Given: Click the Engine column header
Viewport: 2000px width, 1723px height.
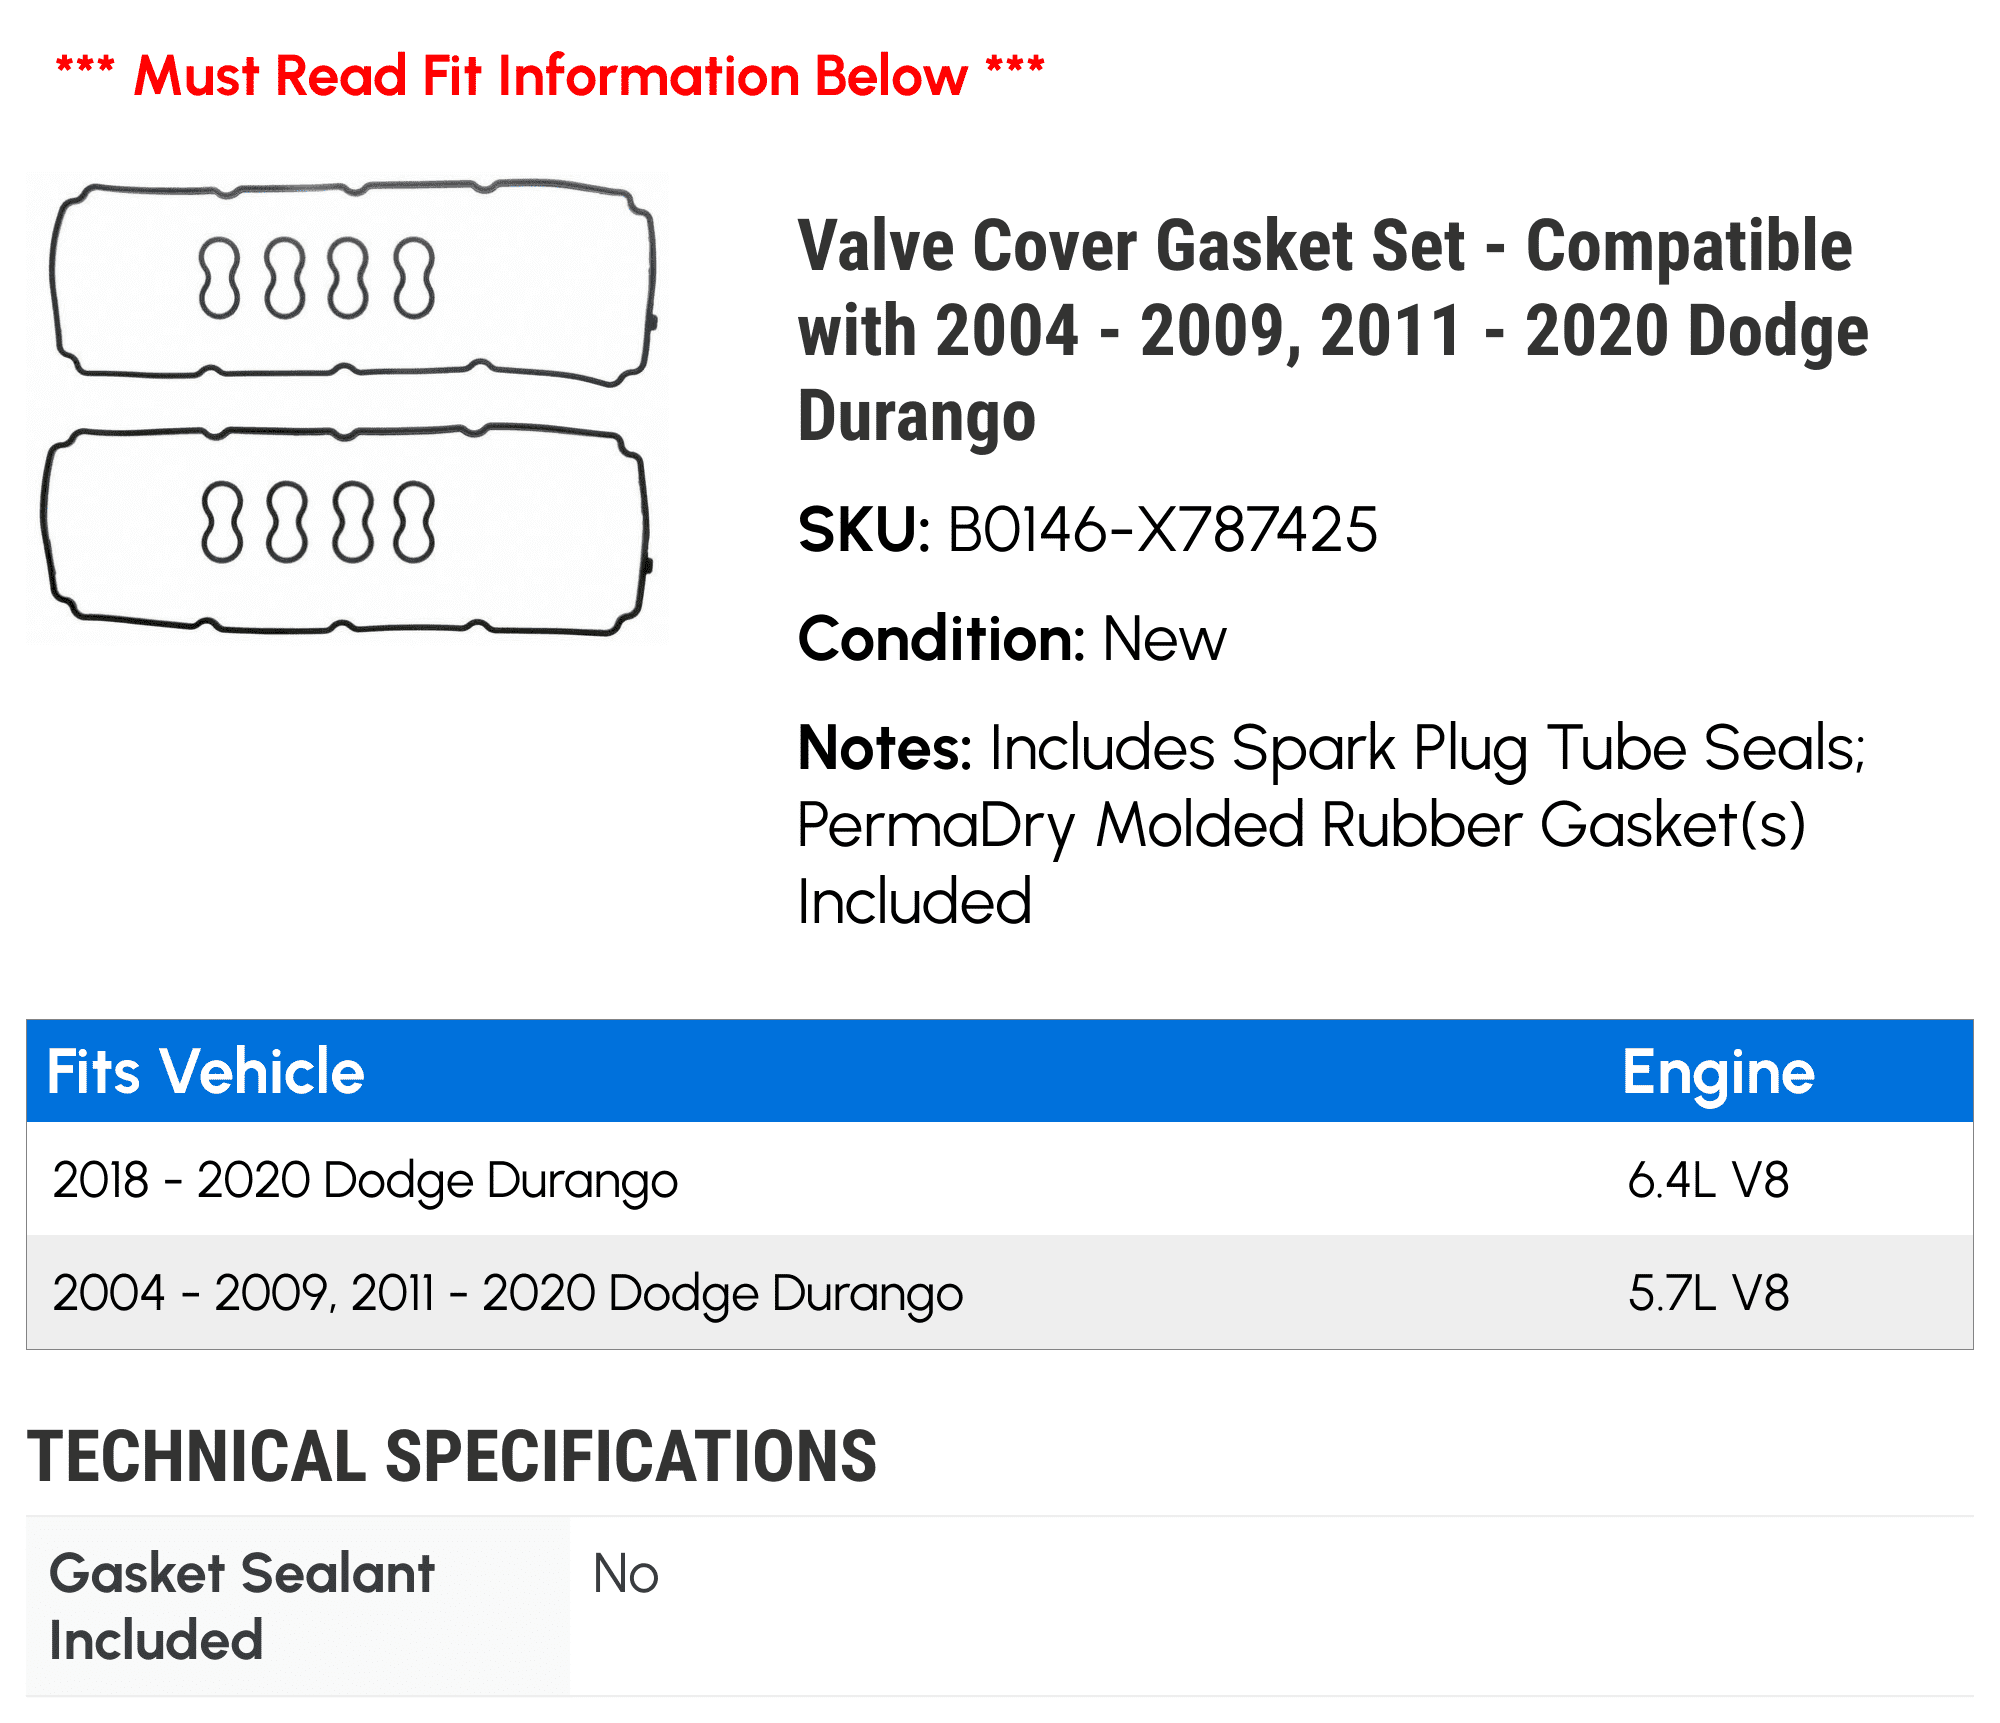Looking at the screenshot, I should pos(1718,1073).
